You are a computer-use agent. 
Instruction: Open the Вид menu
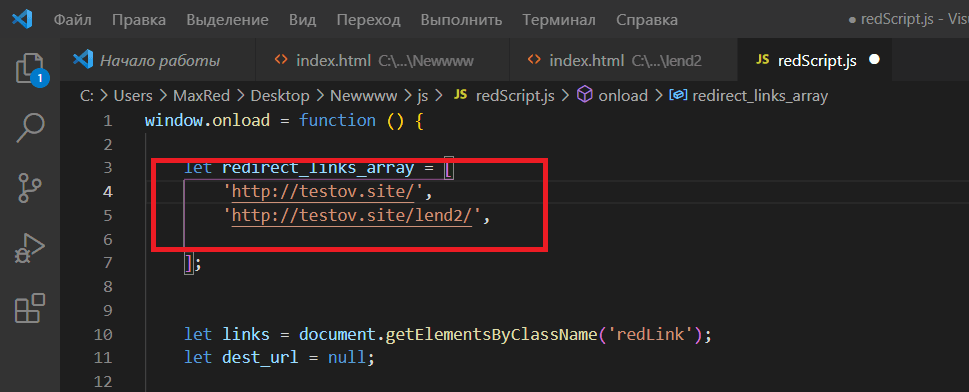pos(303,20)
